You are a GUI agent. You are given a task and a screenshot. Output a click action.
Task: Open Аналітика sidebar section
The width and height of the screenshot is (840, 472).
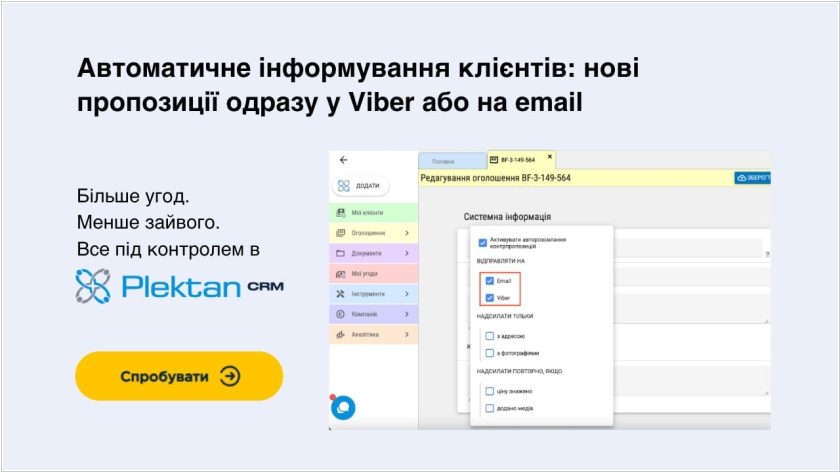click(x=373, y=334)
